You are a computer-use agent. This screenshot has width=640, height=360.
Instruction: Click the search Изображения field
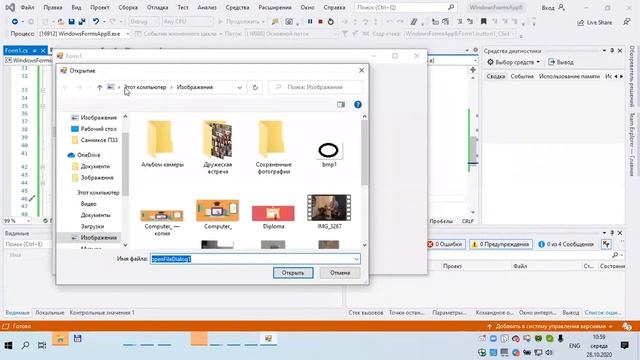coord(316,87)
